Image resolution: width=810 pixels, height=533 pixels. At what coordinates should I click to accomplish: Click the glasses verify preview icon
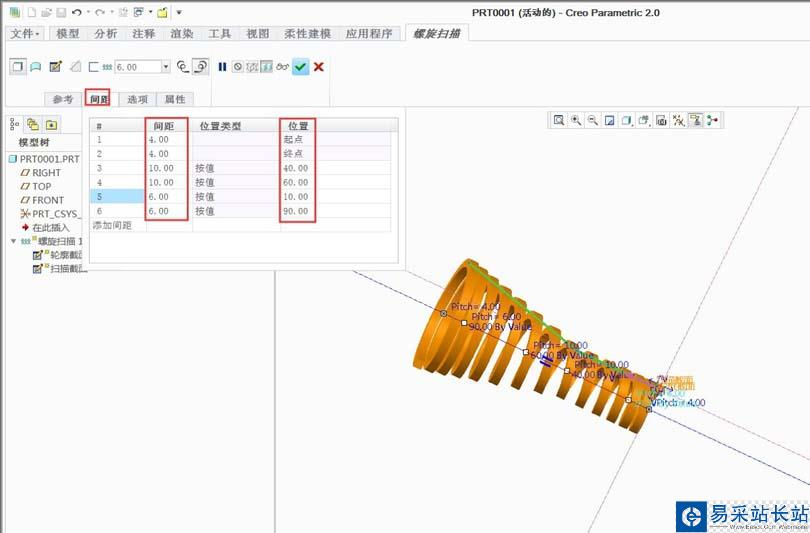(282, 67)
